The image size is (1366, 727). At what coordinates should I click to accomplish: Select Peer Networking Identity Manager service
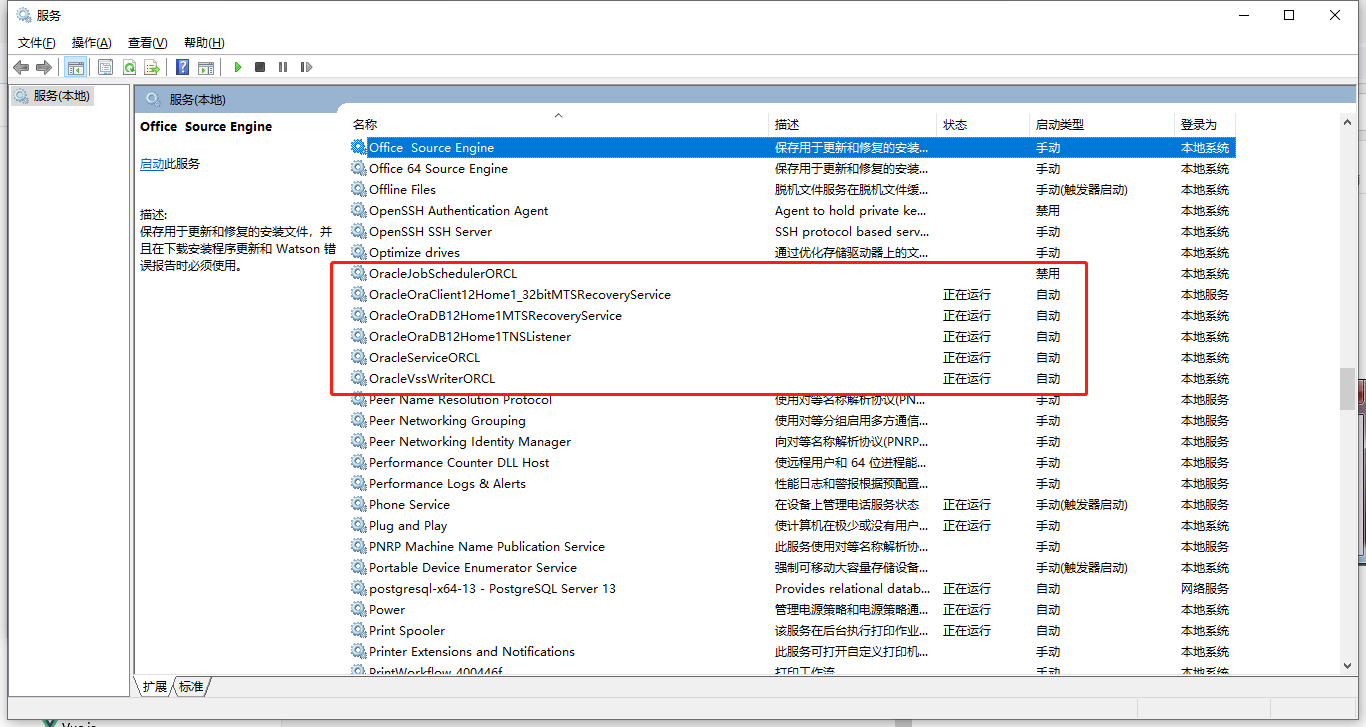click(470, 441)
